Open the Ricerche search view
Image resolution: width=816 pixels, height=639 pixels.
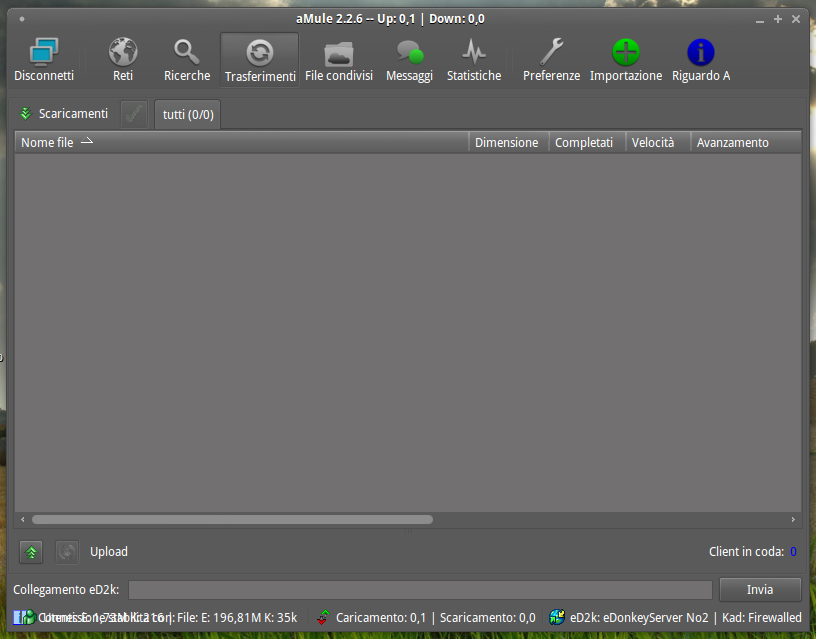[187, 60]
